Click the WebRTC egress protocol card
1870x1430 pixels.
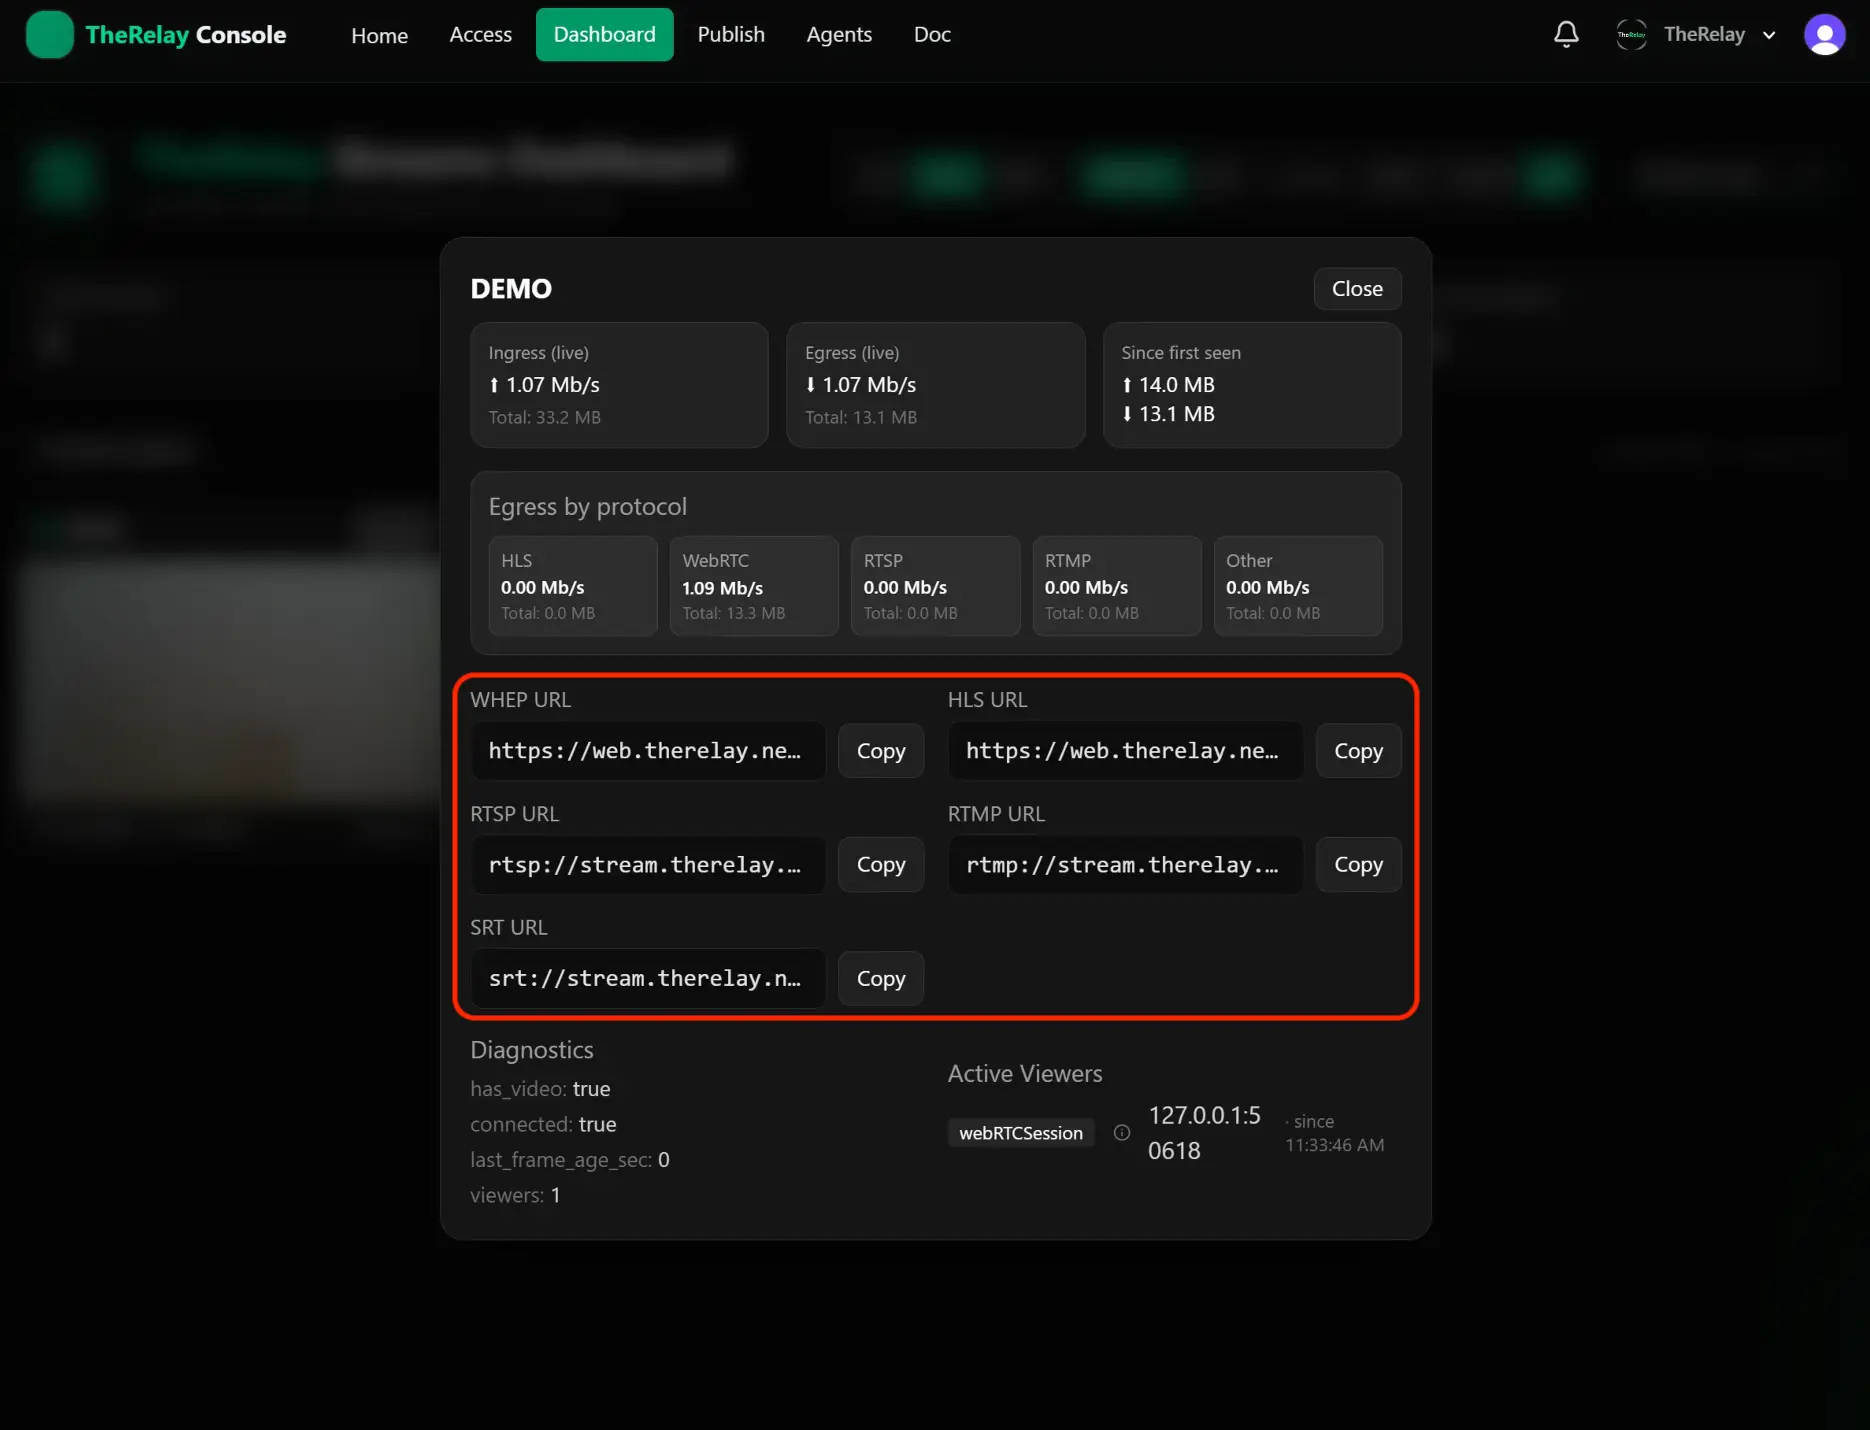754,586
